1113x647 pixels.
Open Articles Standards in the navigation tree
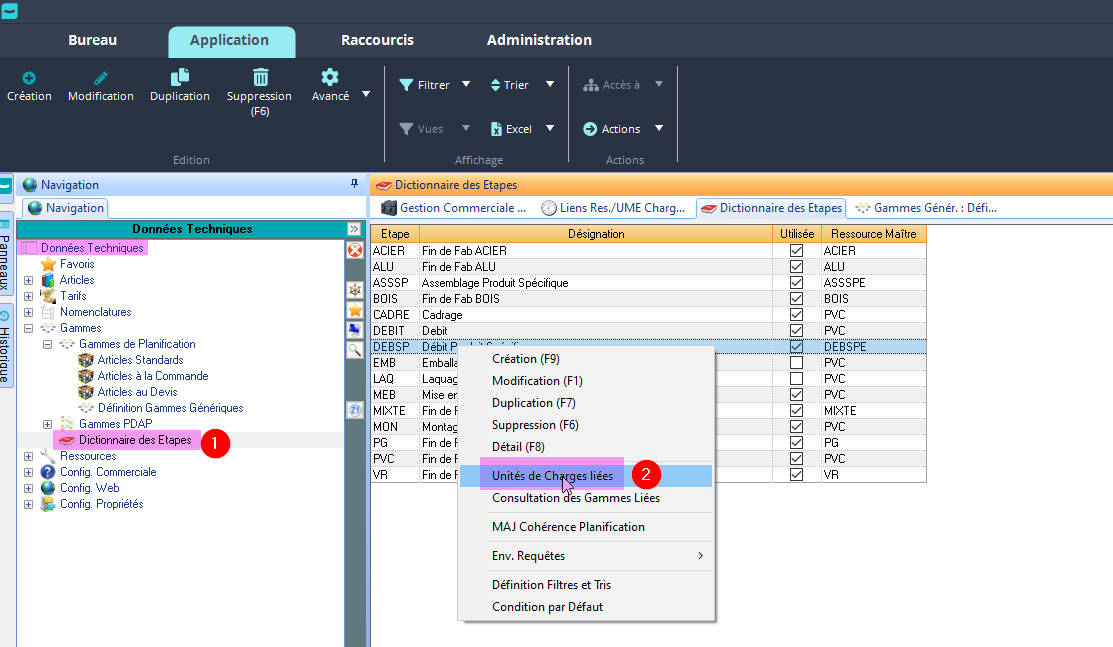coord(140,360)
